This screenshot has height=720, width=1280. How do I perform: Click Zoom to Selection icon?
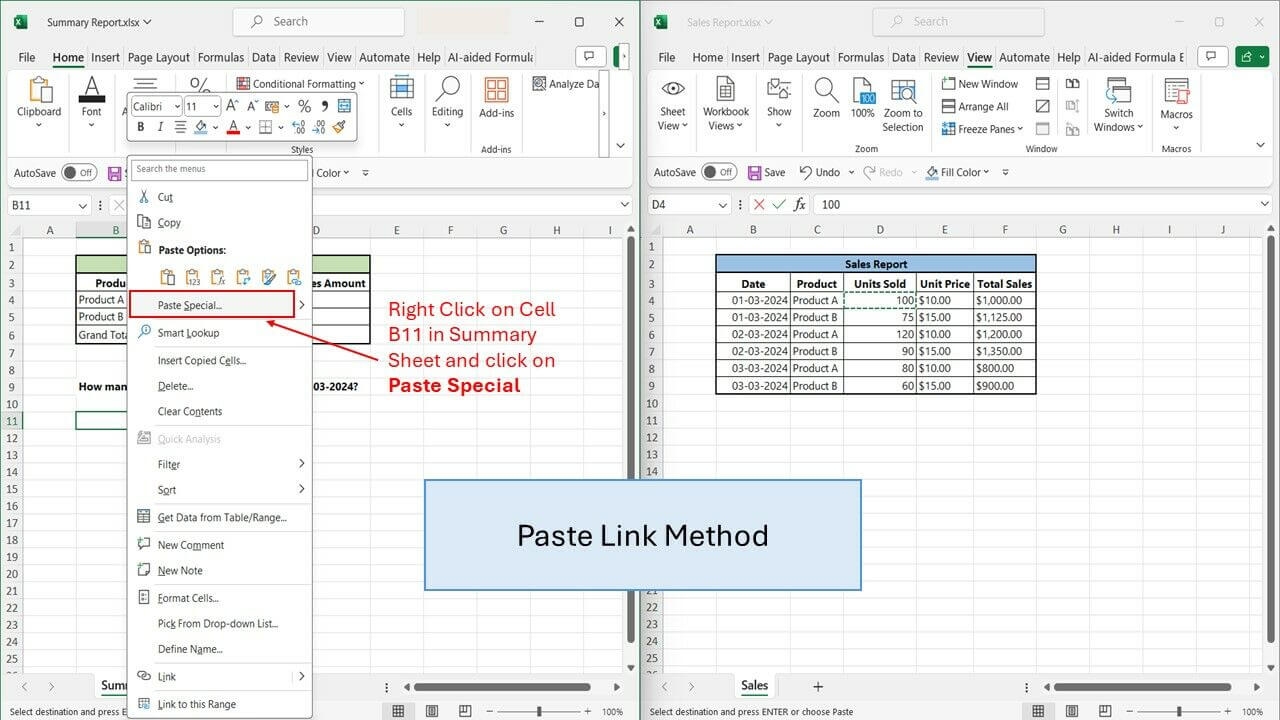coord(903,93)
